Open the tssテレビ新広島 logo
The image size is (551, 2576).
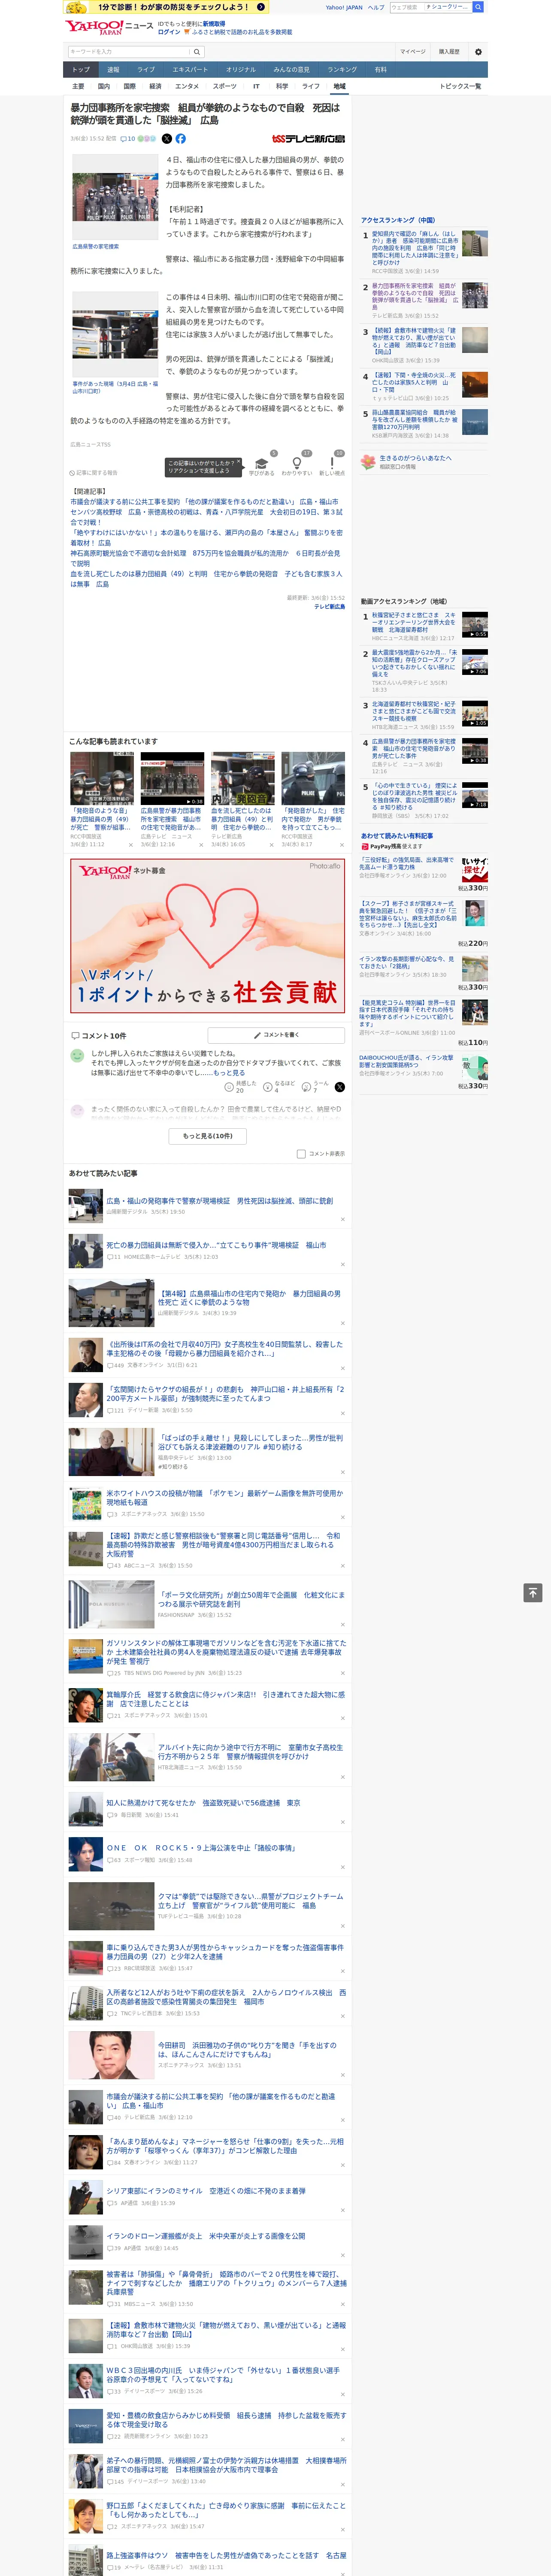click(x=308, y=139)
